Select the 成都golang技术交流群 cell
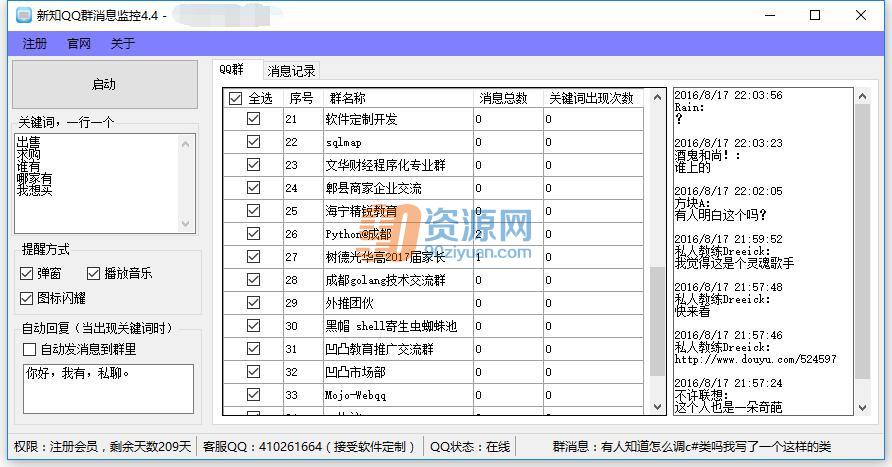 (x=398, y=280)
